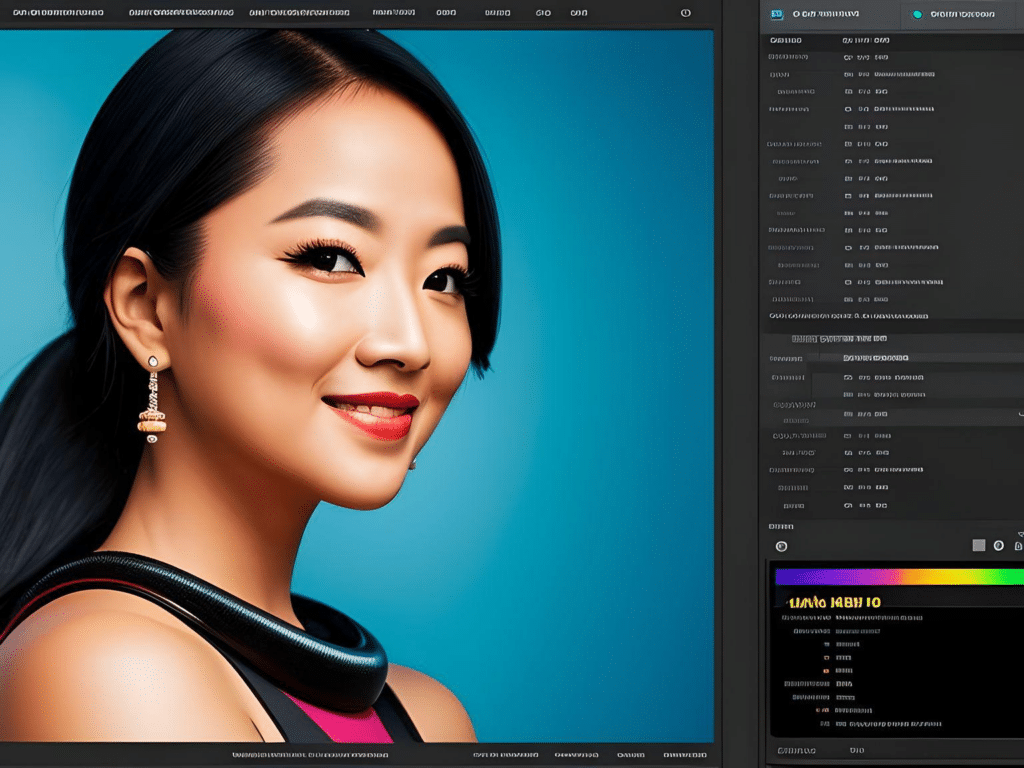Click the circle icon in the fourth property row

coord(848,108)
